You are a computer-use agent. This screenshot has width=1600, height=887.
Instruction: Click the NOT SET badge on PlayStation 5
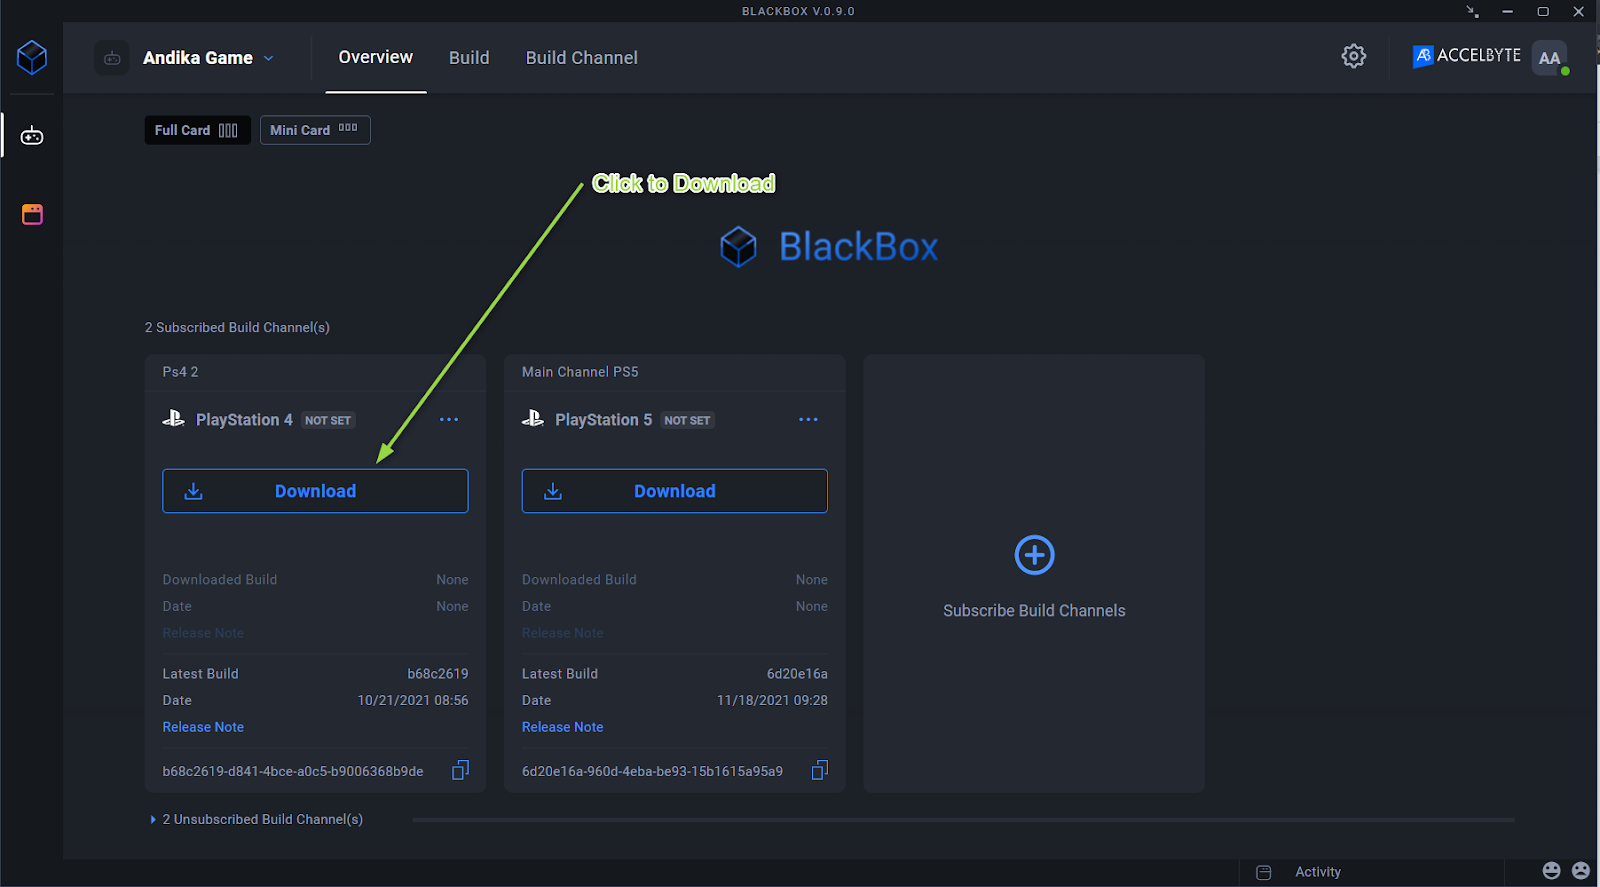click(x=687, y=421)
